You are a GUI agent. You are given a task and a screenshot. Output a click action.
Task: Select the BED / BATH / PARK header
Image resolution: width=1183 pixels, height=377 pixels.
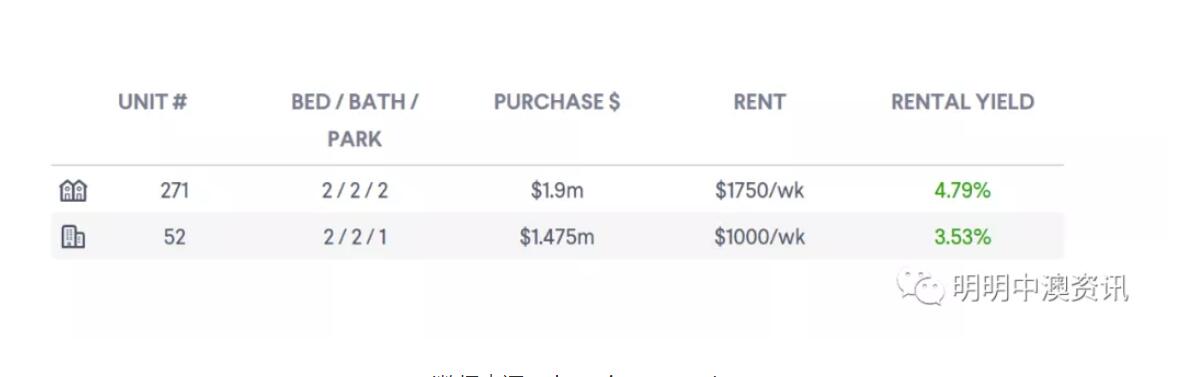355,120
